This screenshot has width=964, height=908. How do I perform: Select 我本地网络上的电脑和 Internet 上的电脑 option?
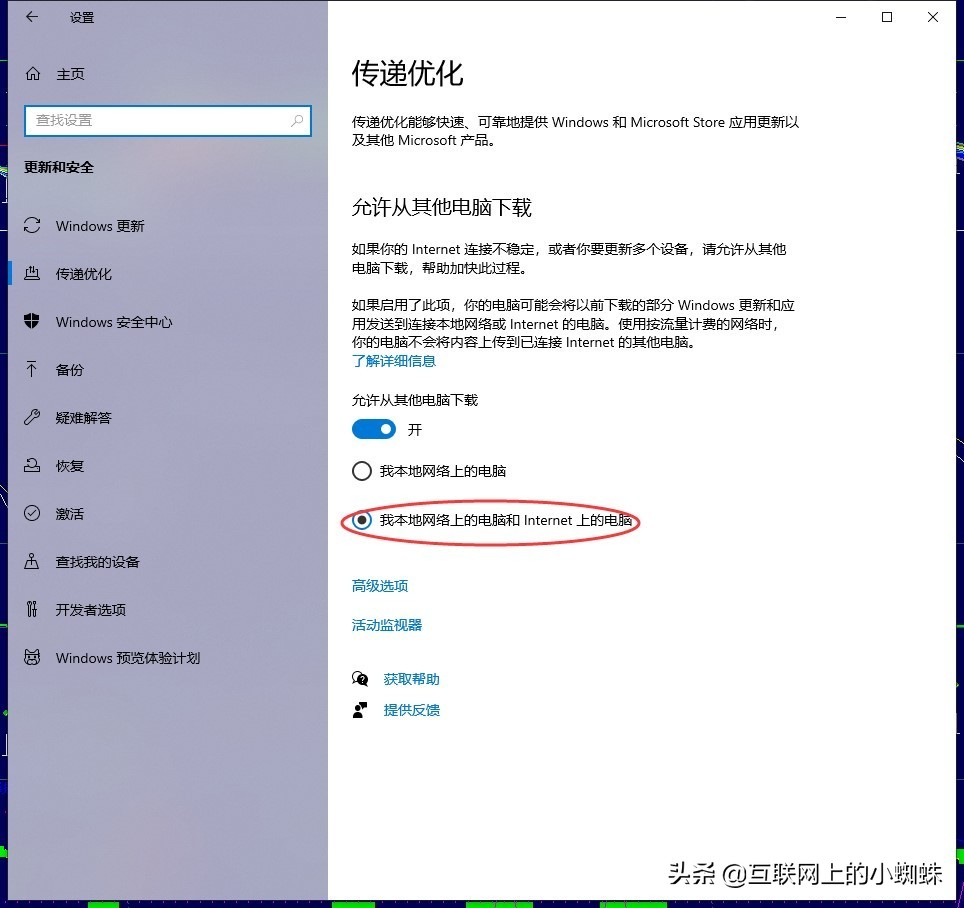[360, 521]
